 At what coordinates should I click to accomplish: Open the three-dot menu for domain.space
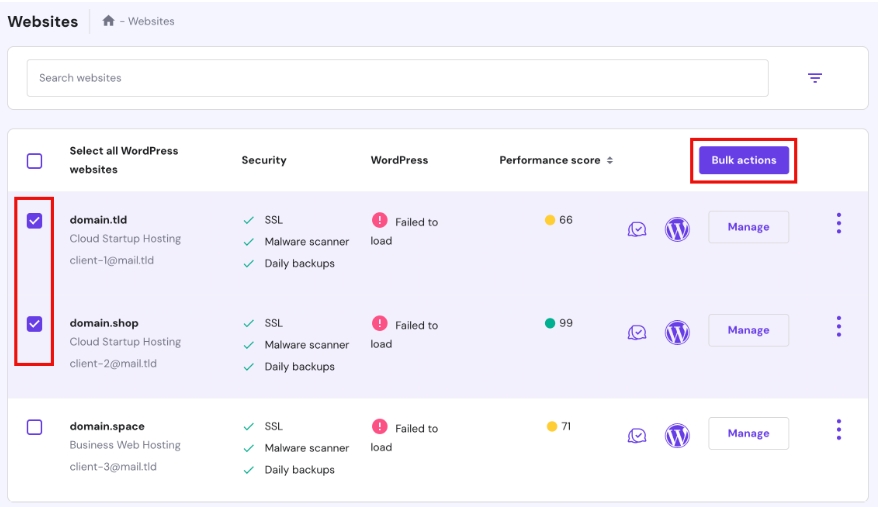pyautogui.click(x=838, y=430)
